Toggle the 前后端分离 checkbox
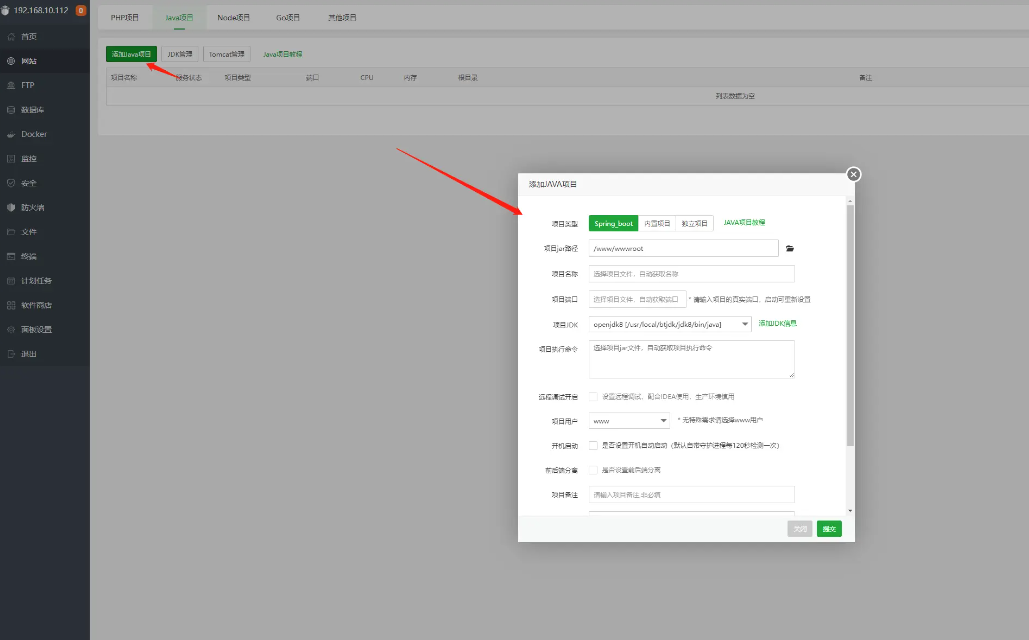 click(x=593, y=469)
